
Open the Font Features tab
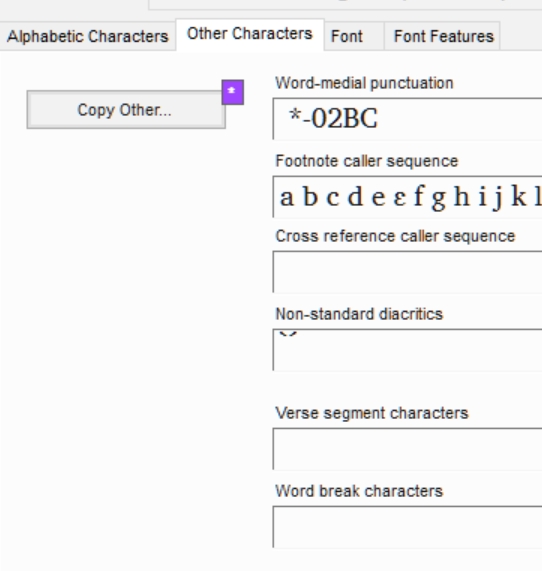pos(442,36)
